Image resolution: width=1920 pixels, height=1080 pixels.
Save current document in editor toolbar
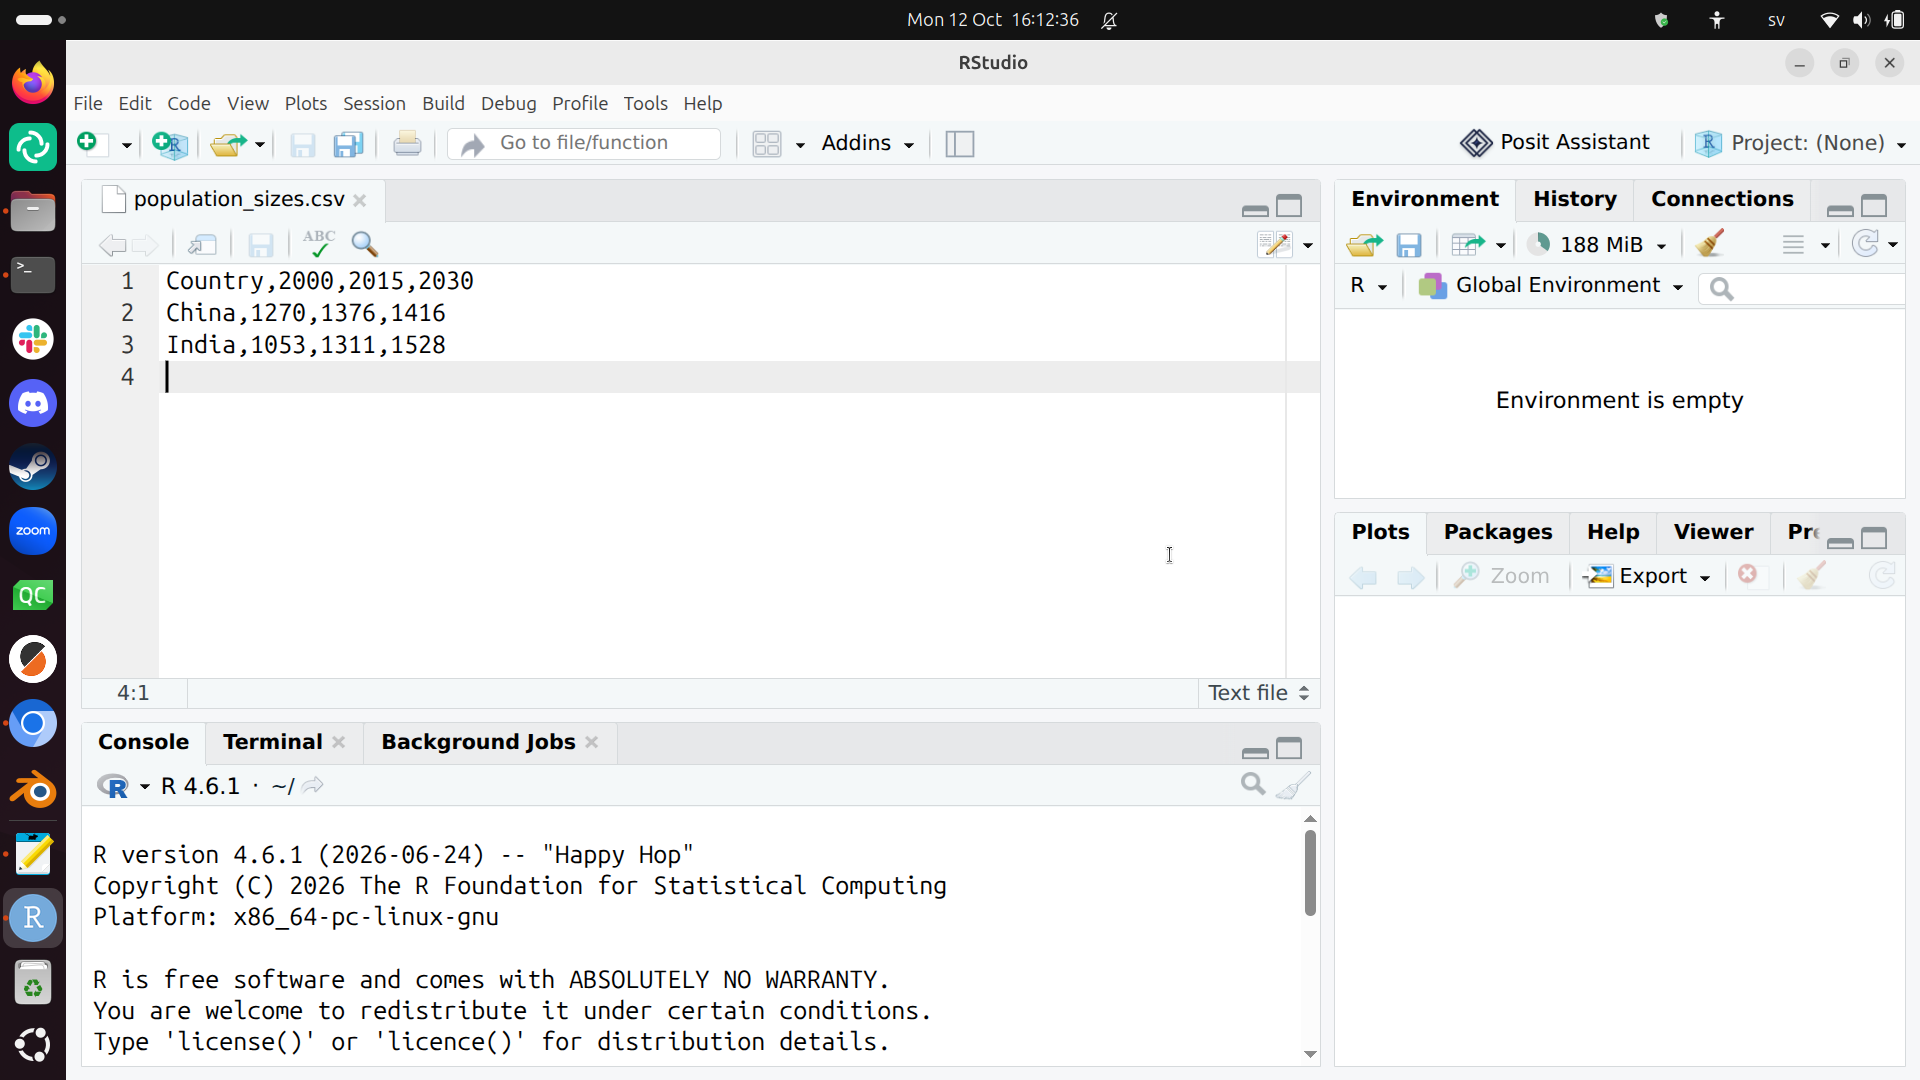261,245
